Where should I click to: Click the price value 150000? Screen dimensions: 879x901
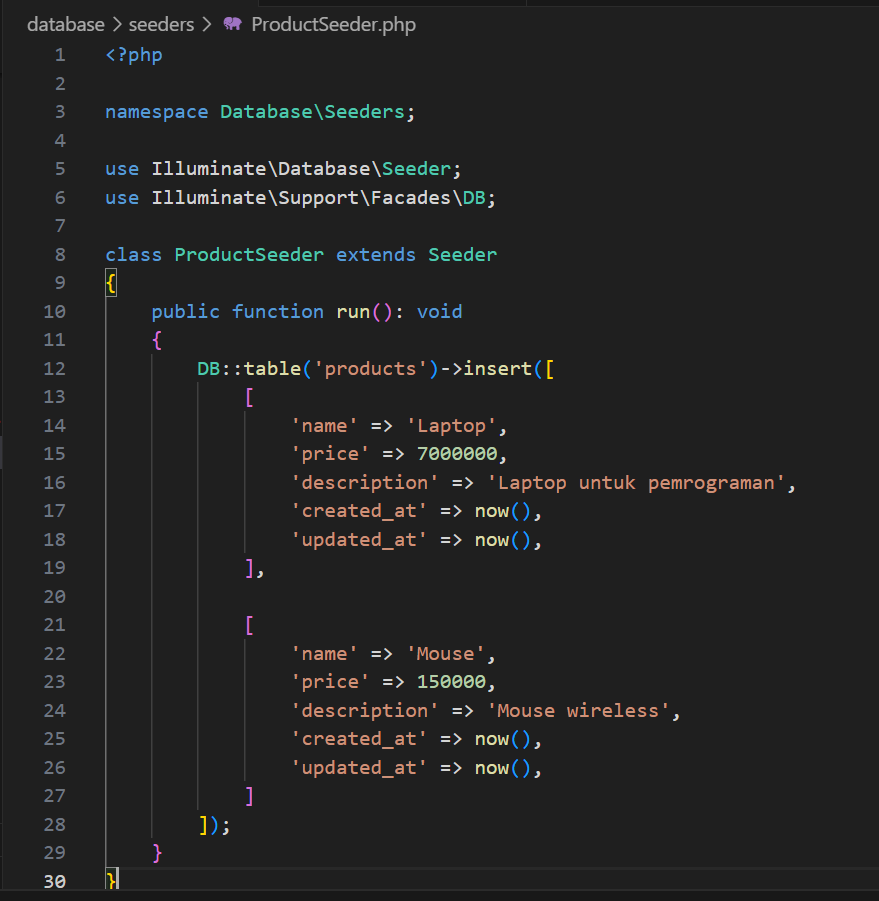(452, 682)
